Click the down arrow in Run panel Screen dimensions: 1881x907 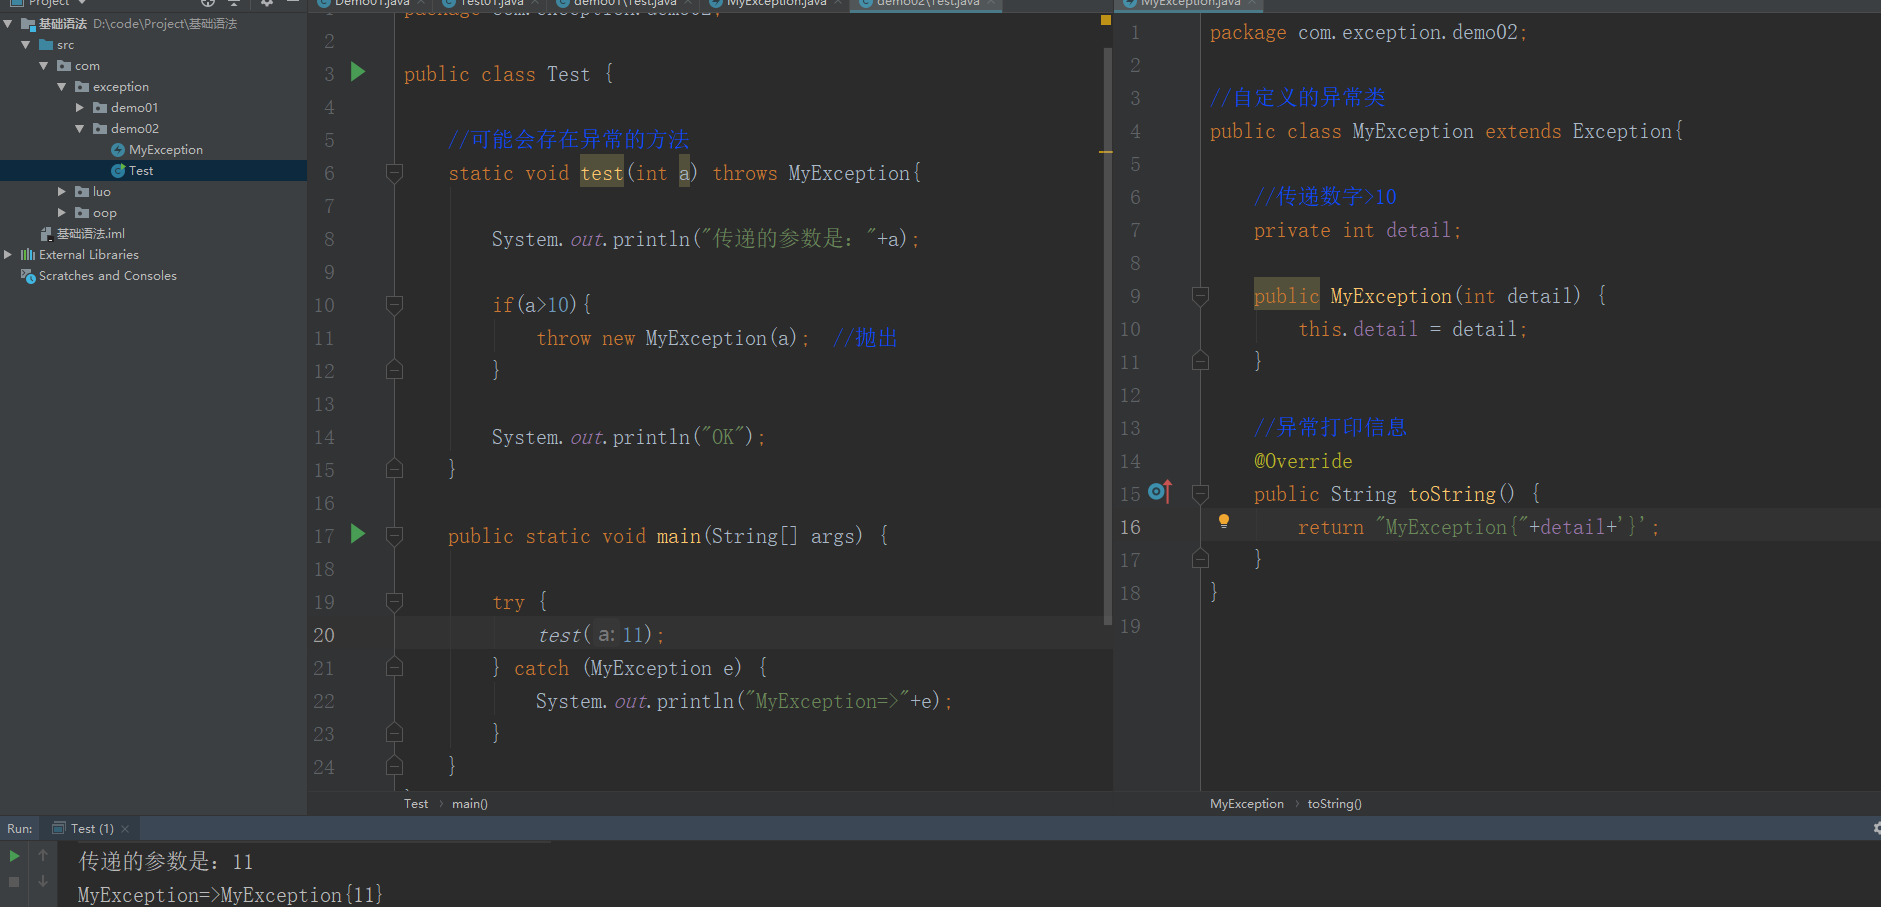coord(43,882)
